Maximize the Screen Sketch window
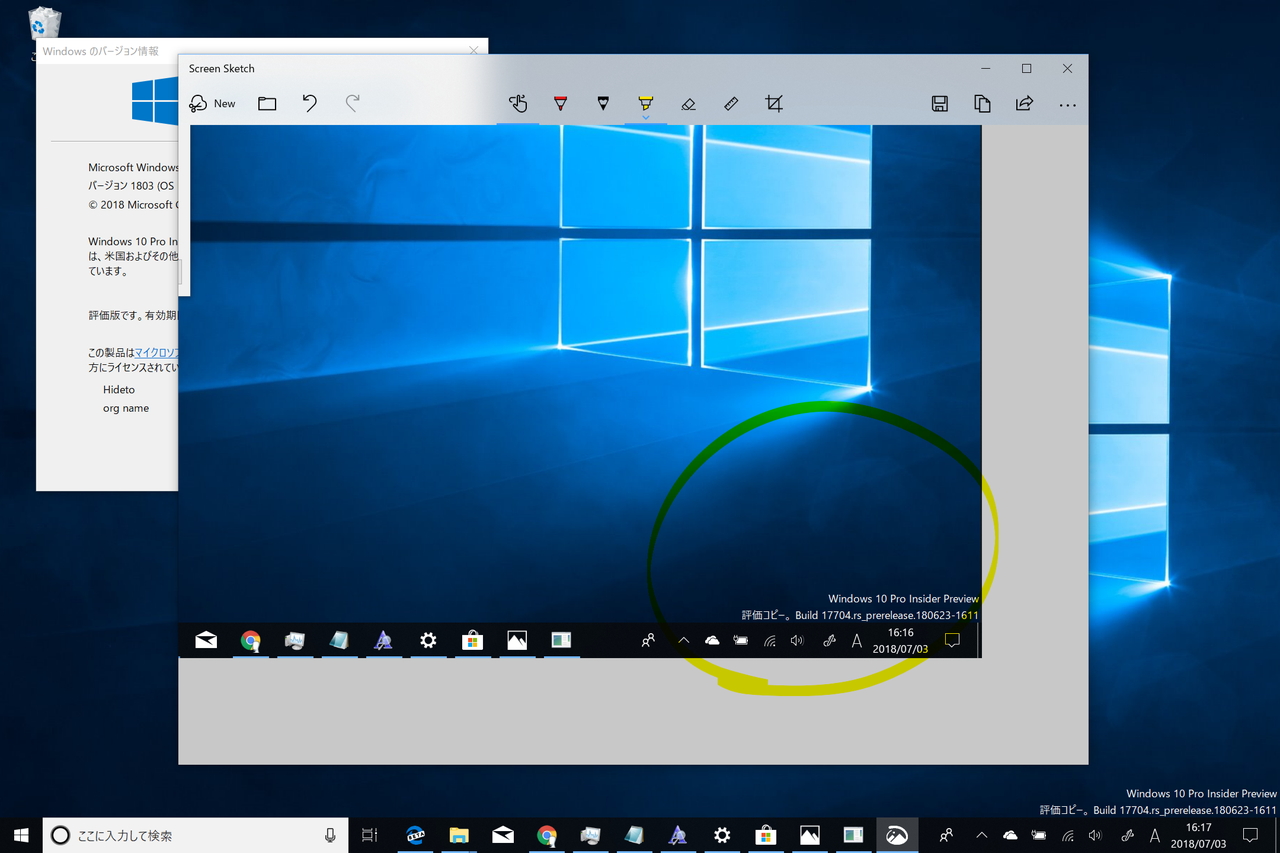This screenshot has width=1280, height=853. 1026,69
